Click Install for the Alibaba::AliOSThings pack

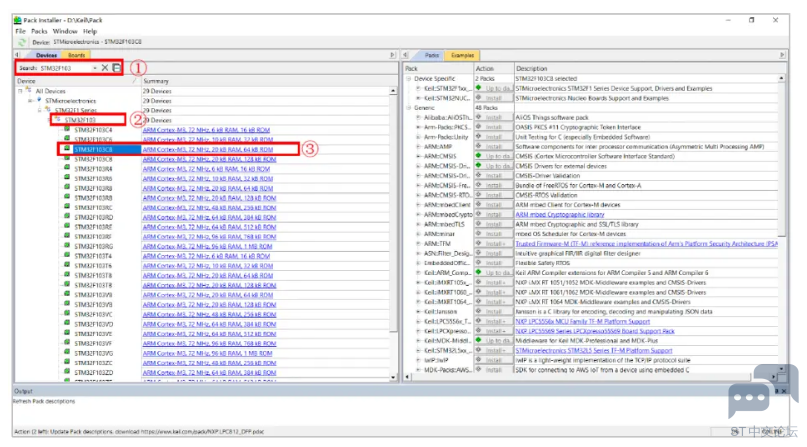[x=494, y=117]
